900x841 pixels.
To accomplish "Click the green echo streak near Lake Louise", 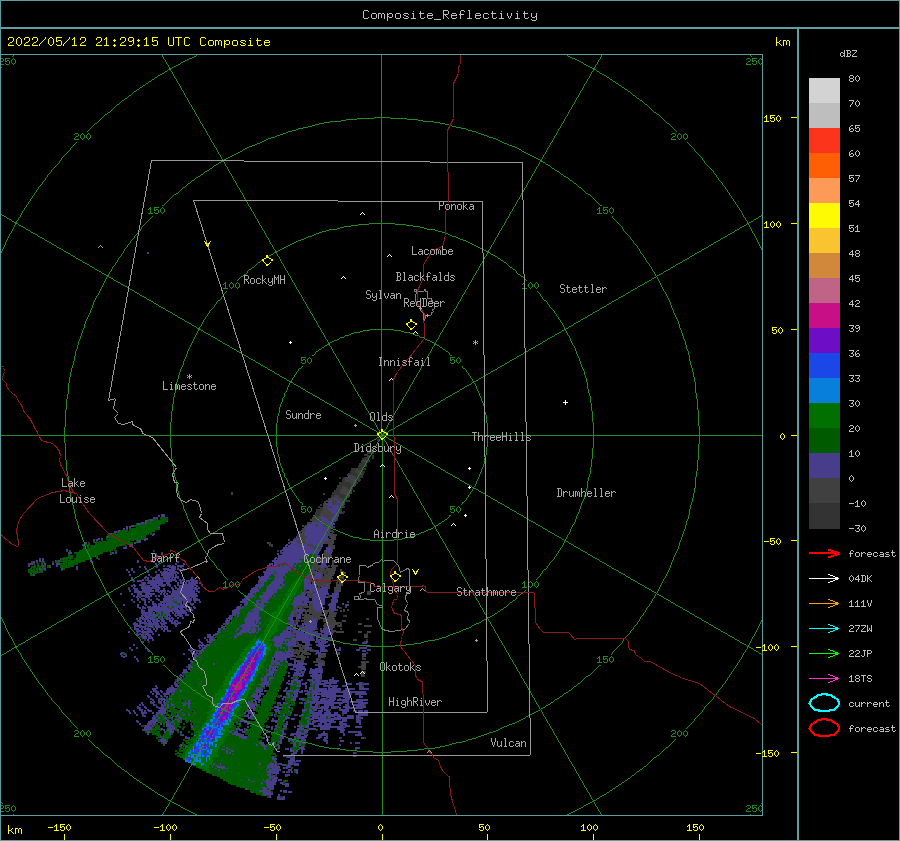I will 99,545.
